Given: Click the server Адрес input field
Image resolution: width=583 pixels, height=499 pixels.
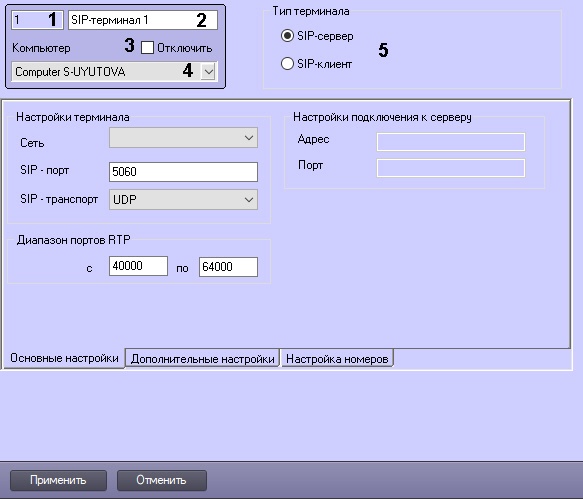Looking at the screenshot, I should click(x=451, y=142).
